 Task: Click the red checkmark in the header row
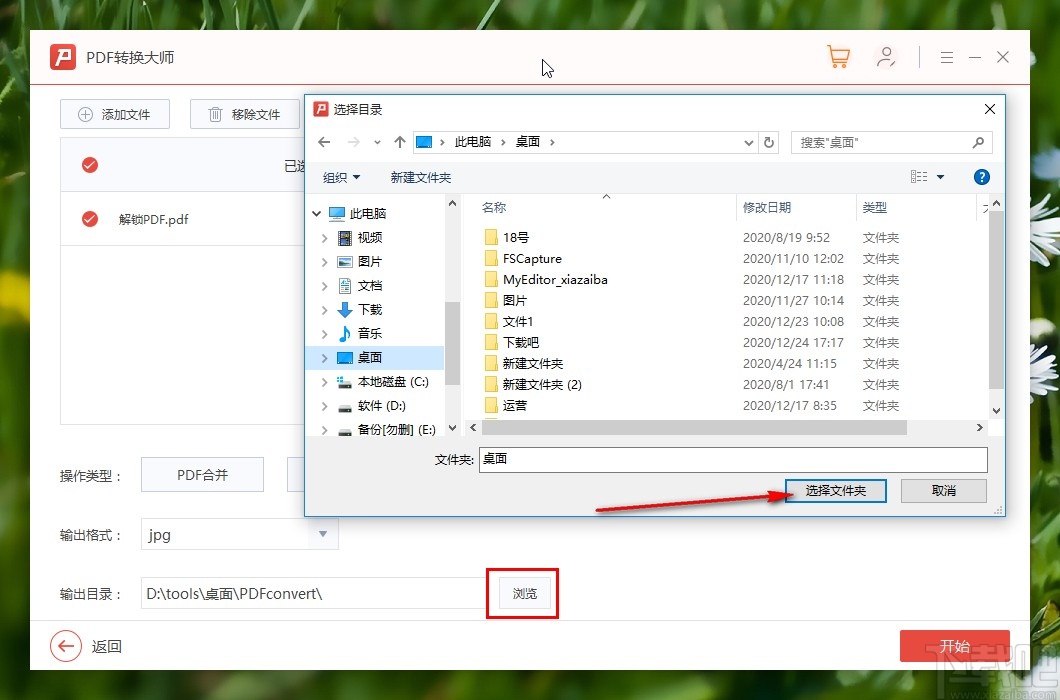89,164
